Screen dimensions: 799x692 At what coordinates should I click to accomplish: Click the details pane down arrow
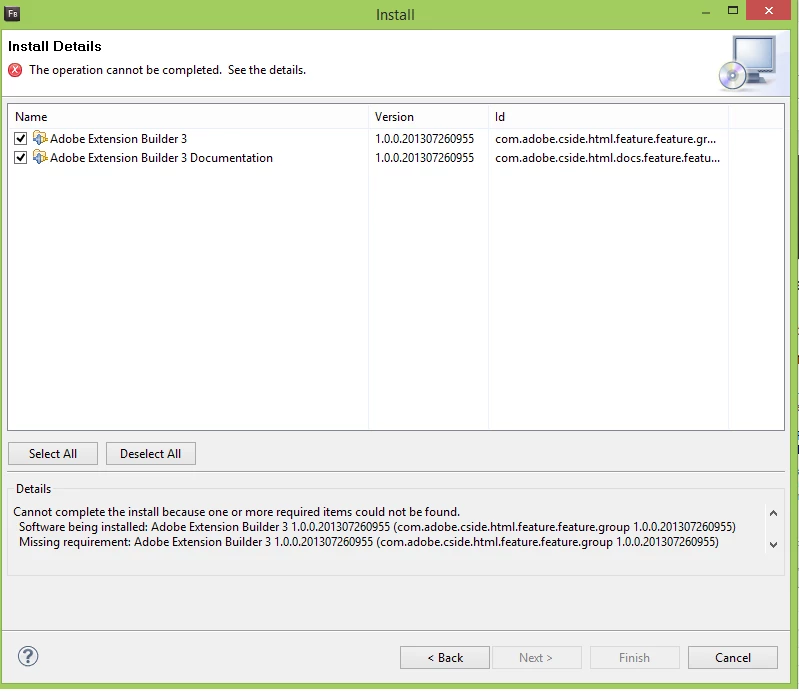(773, 544)
